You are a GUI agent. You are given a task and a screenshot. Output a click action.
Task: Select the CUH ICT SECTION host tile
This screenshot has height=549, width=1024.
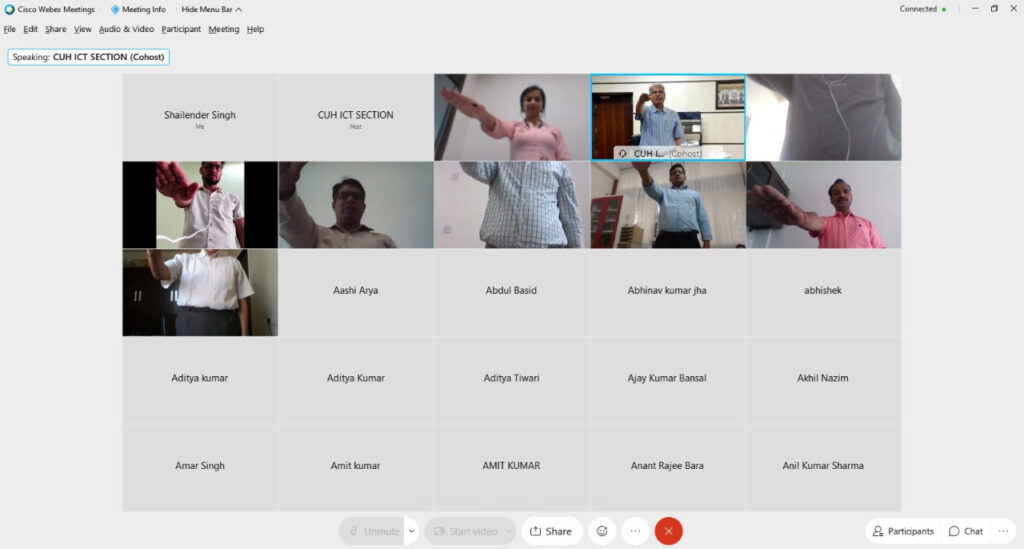(x=356, y=117)
